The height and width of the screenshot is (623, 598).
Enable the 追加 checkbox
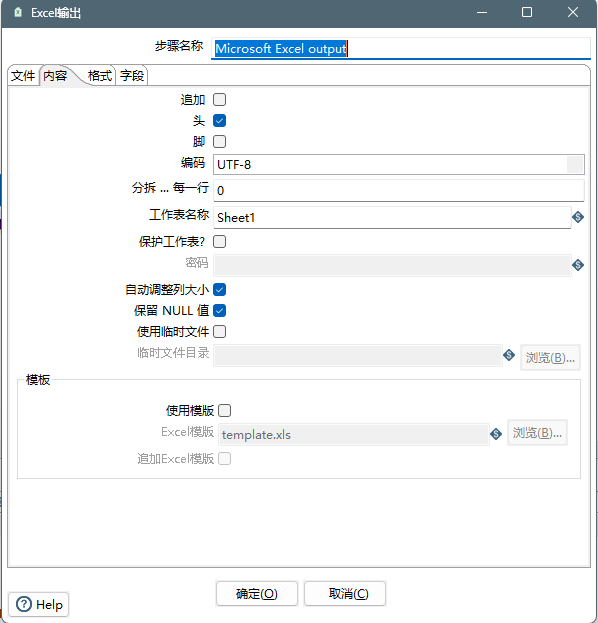(x=219, y=99)
